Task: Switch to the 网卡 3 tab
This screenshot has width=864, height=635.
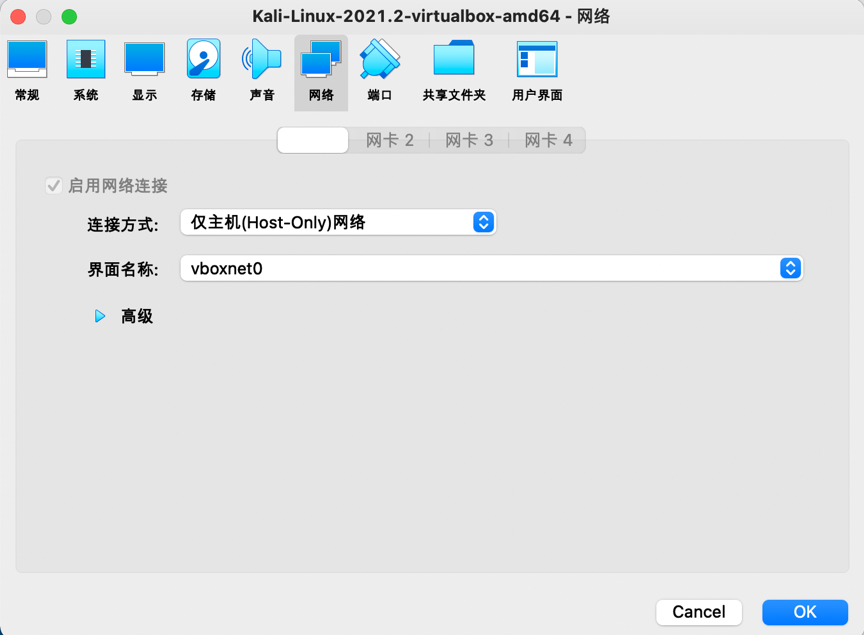Action: 469,140
